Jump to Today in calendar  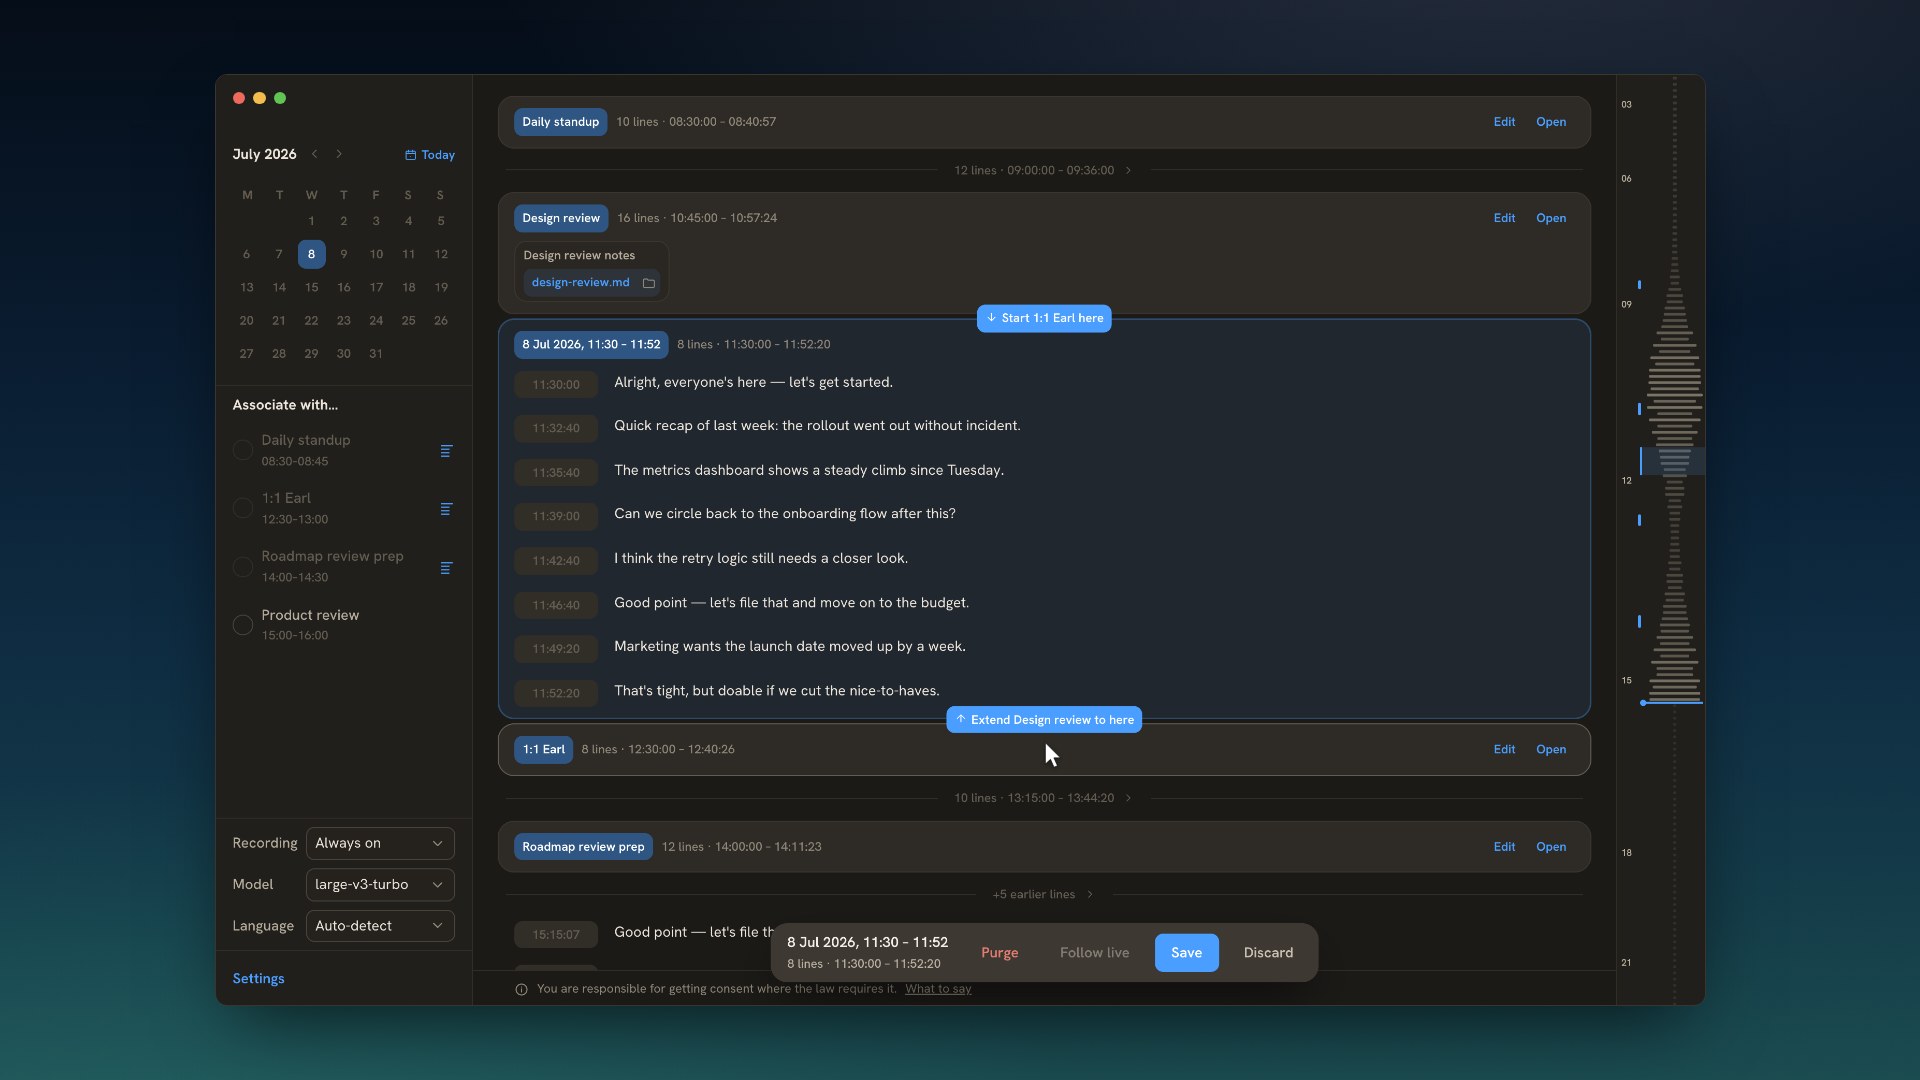[x=430, y=155]
